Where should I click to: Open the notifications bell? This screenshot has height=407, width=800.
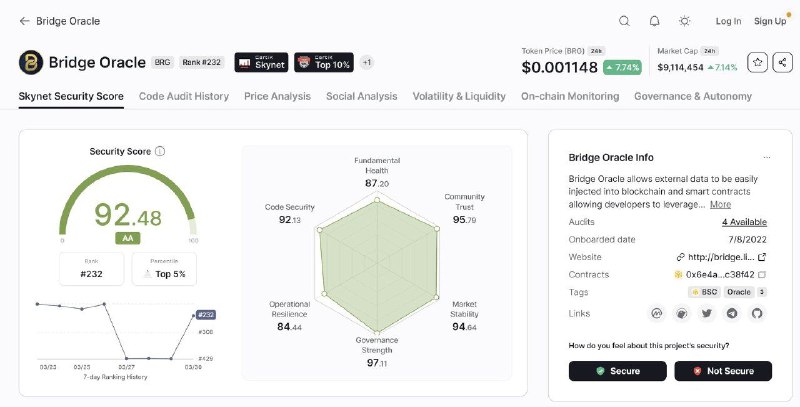tap(654, 21)
